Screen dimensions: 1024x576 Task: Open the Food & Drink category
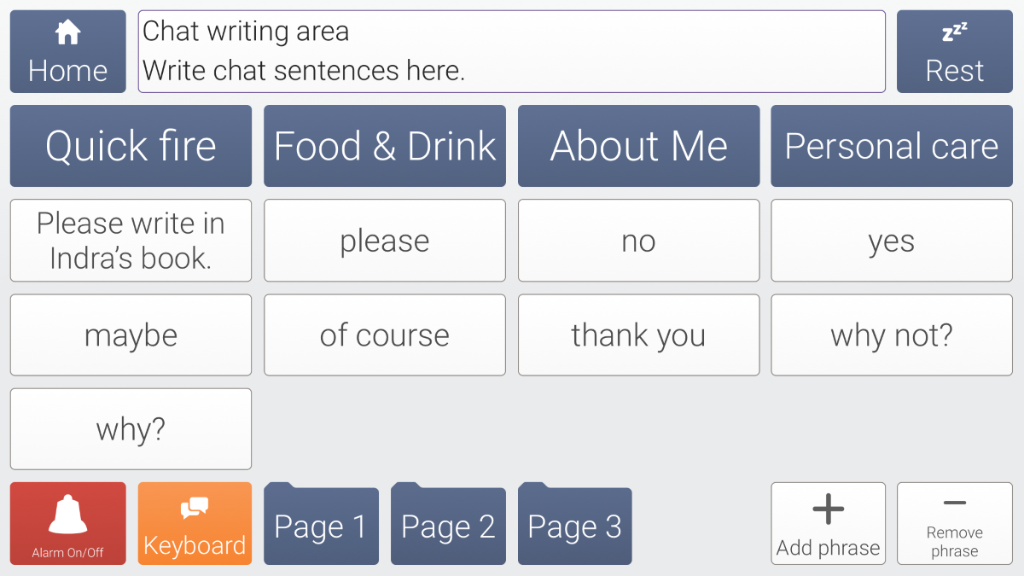coord(385,146)
